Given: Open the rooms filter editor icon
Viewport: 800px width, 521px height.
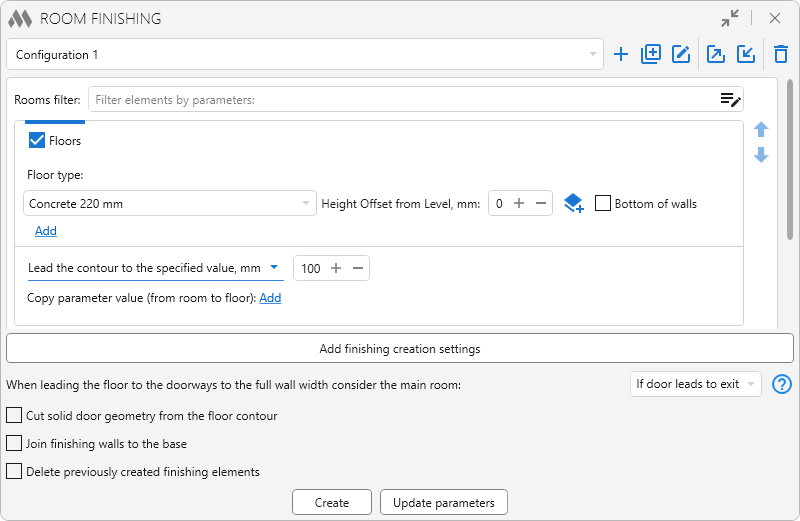Looking at the screenshot, I should (730, 99).
